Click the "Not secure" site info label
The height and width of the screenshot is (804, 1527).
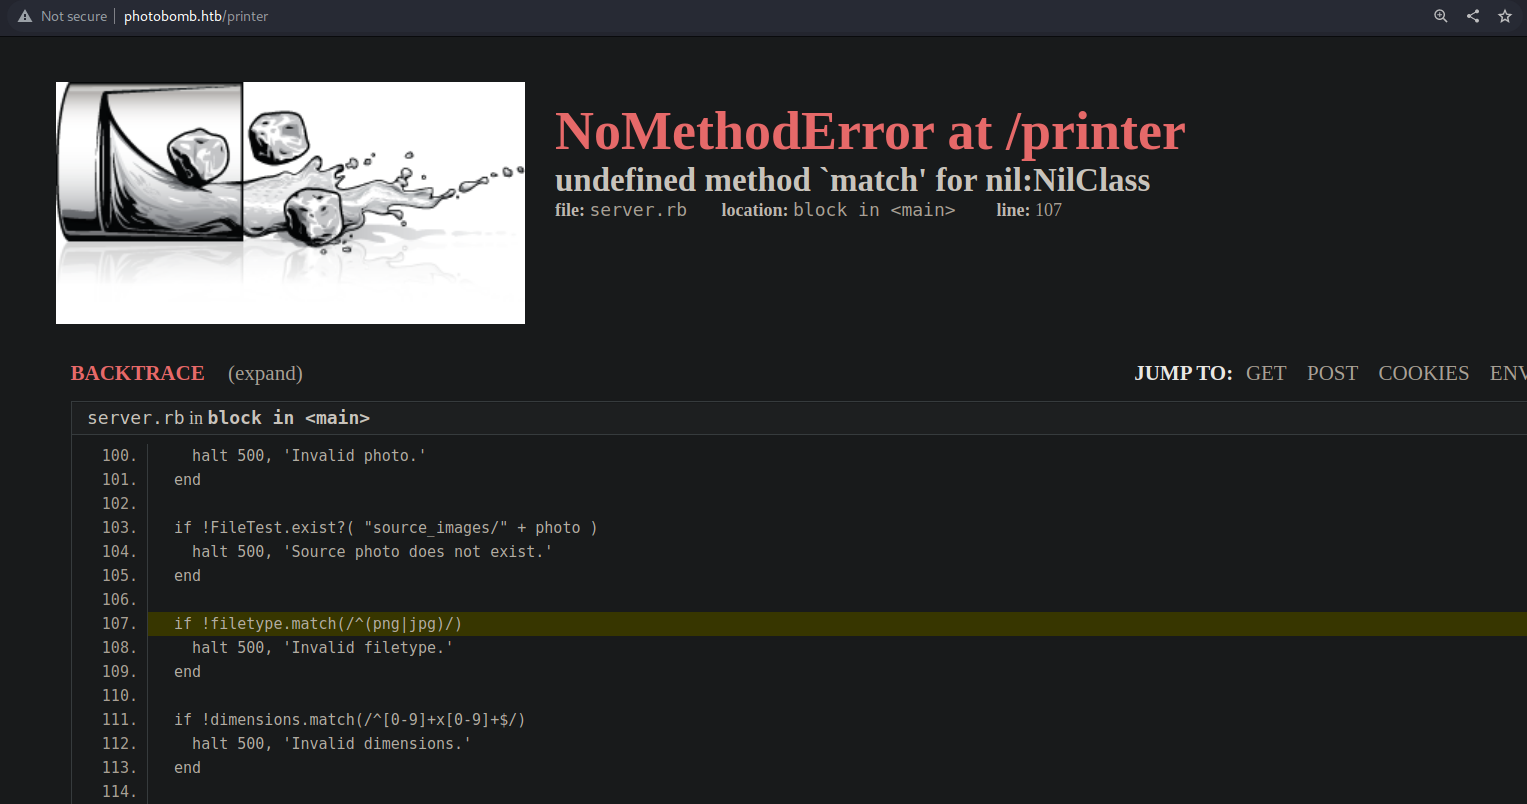tap(73, 16)
